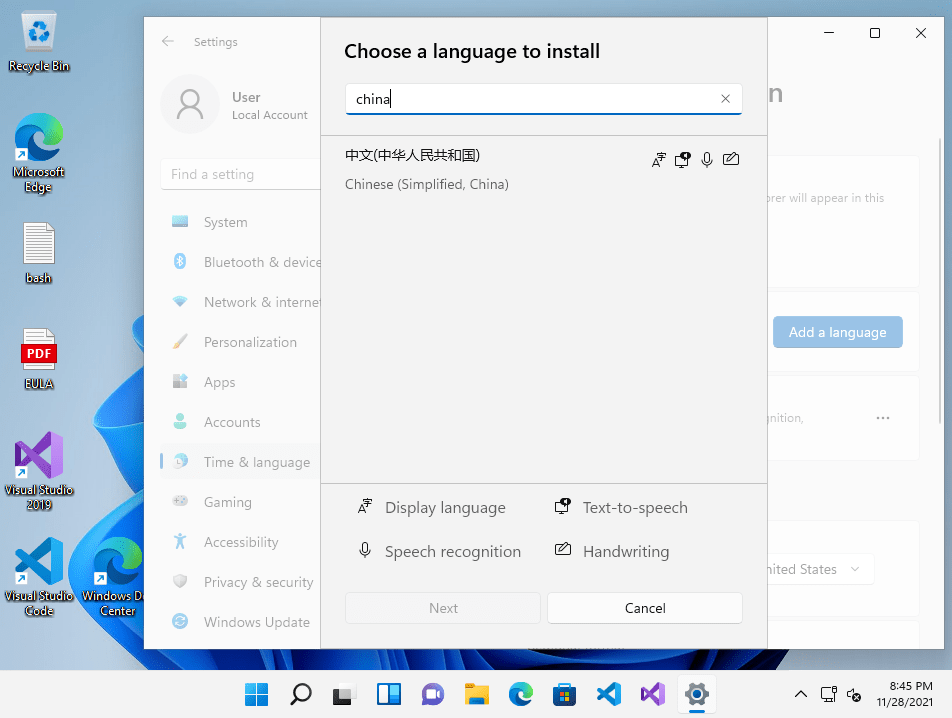This screenshot has height=718, width=952.
Task: Open System settings category
Action: (240, 222)
